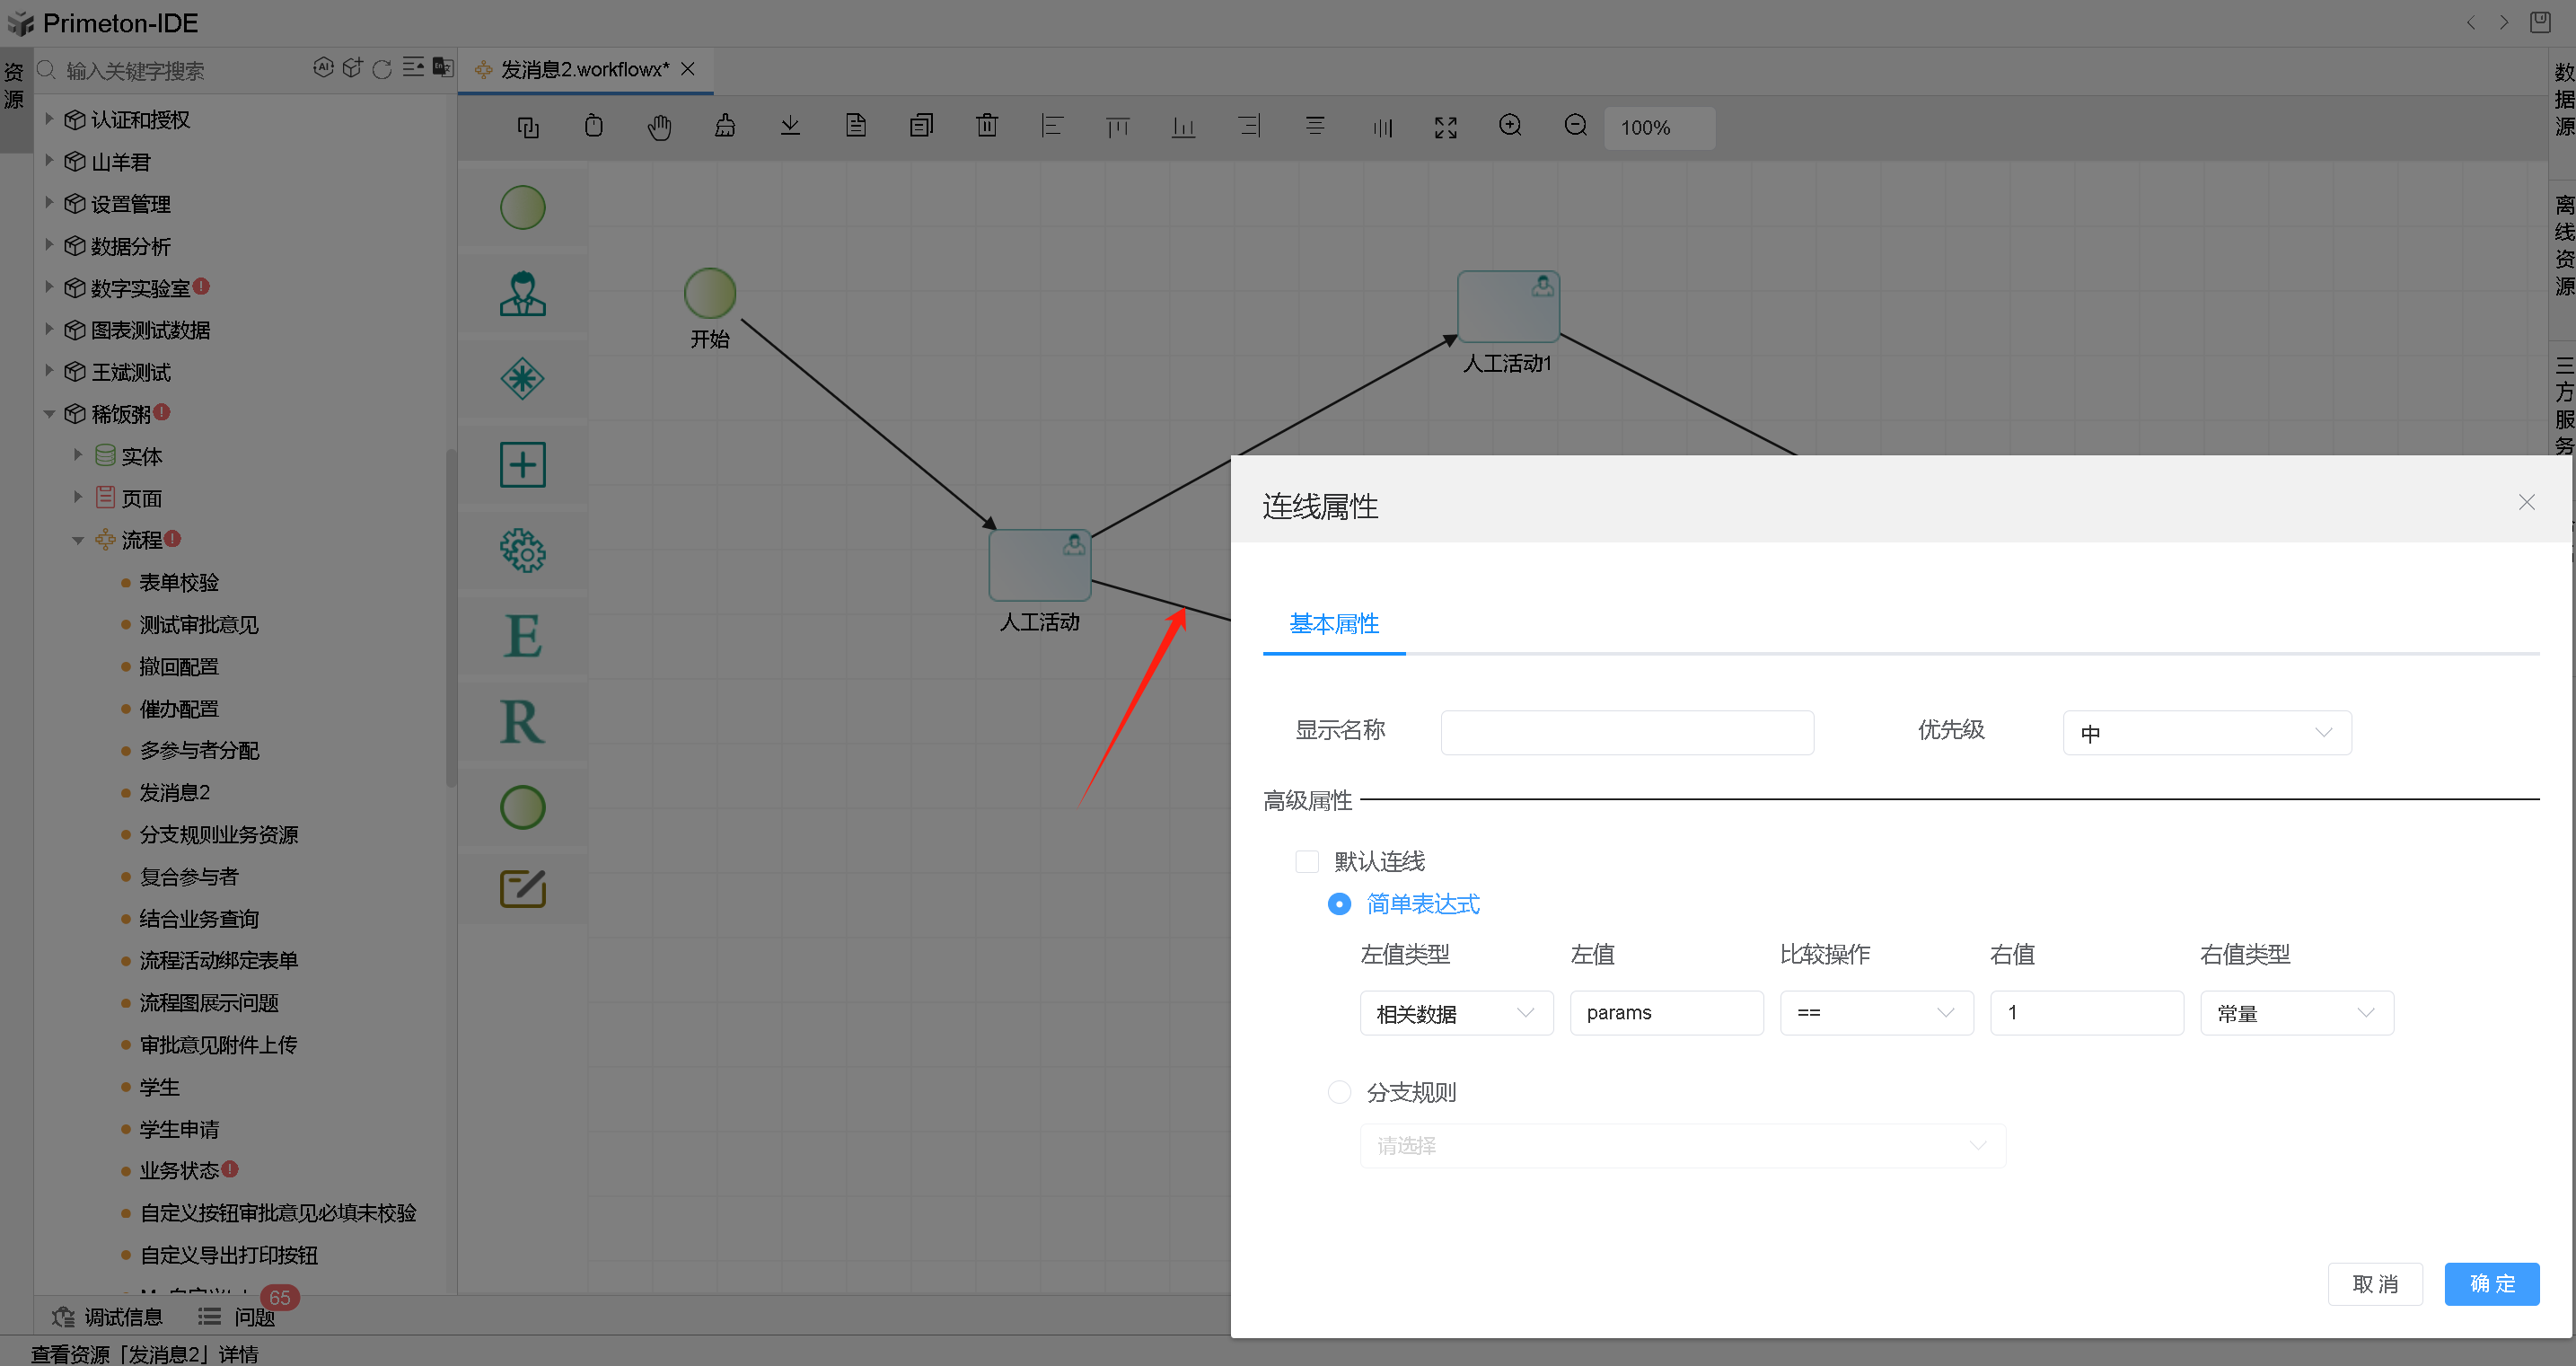Select the automatic activity gear tool
Image resolution: width=2576 pixels, height=1366 pixels.
pos(522,551)
